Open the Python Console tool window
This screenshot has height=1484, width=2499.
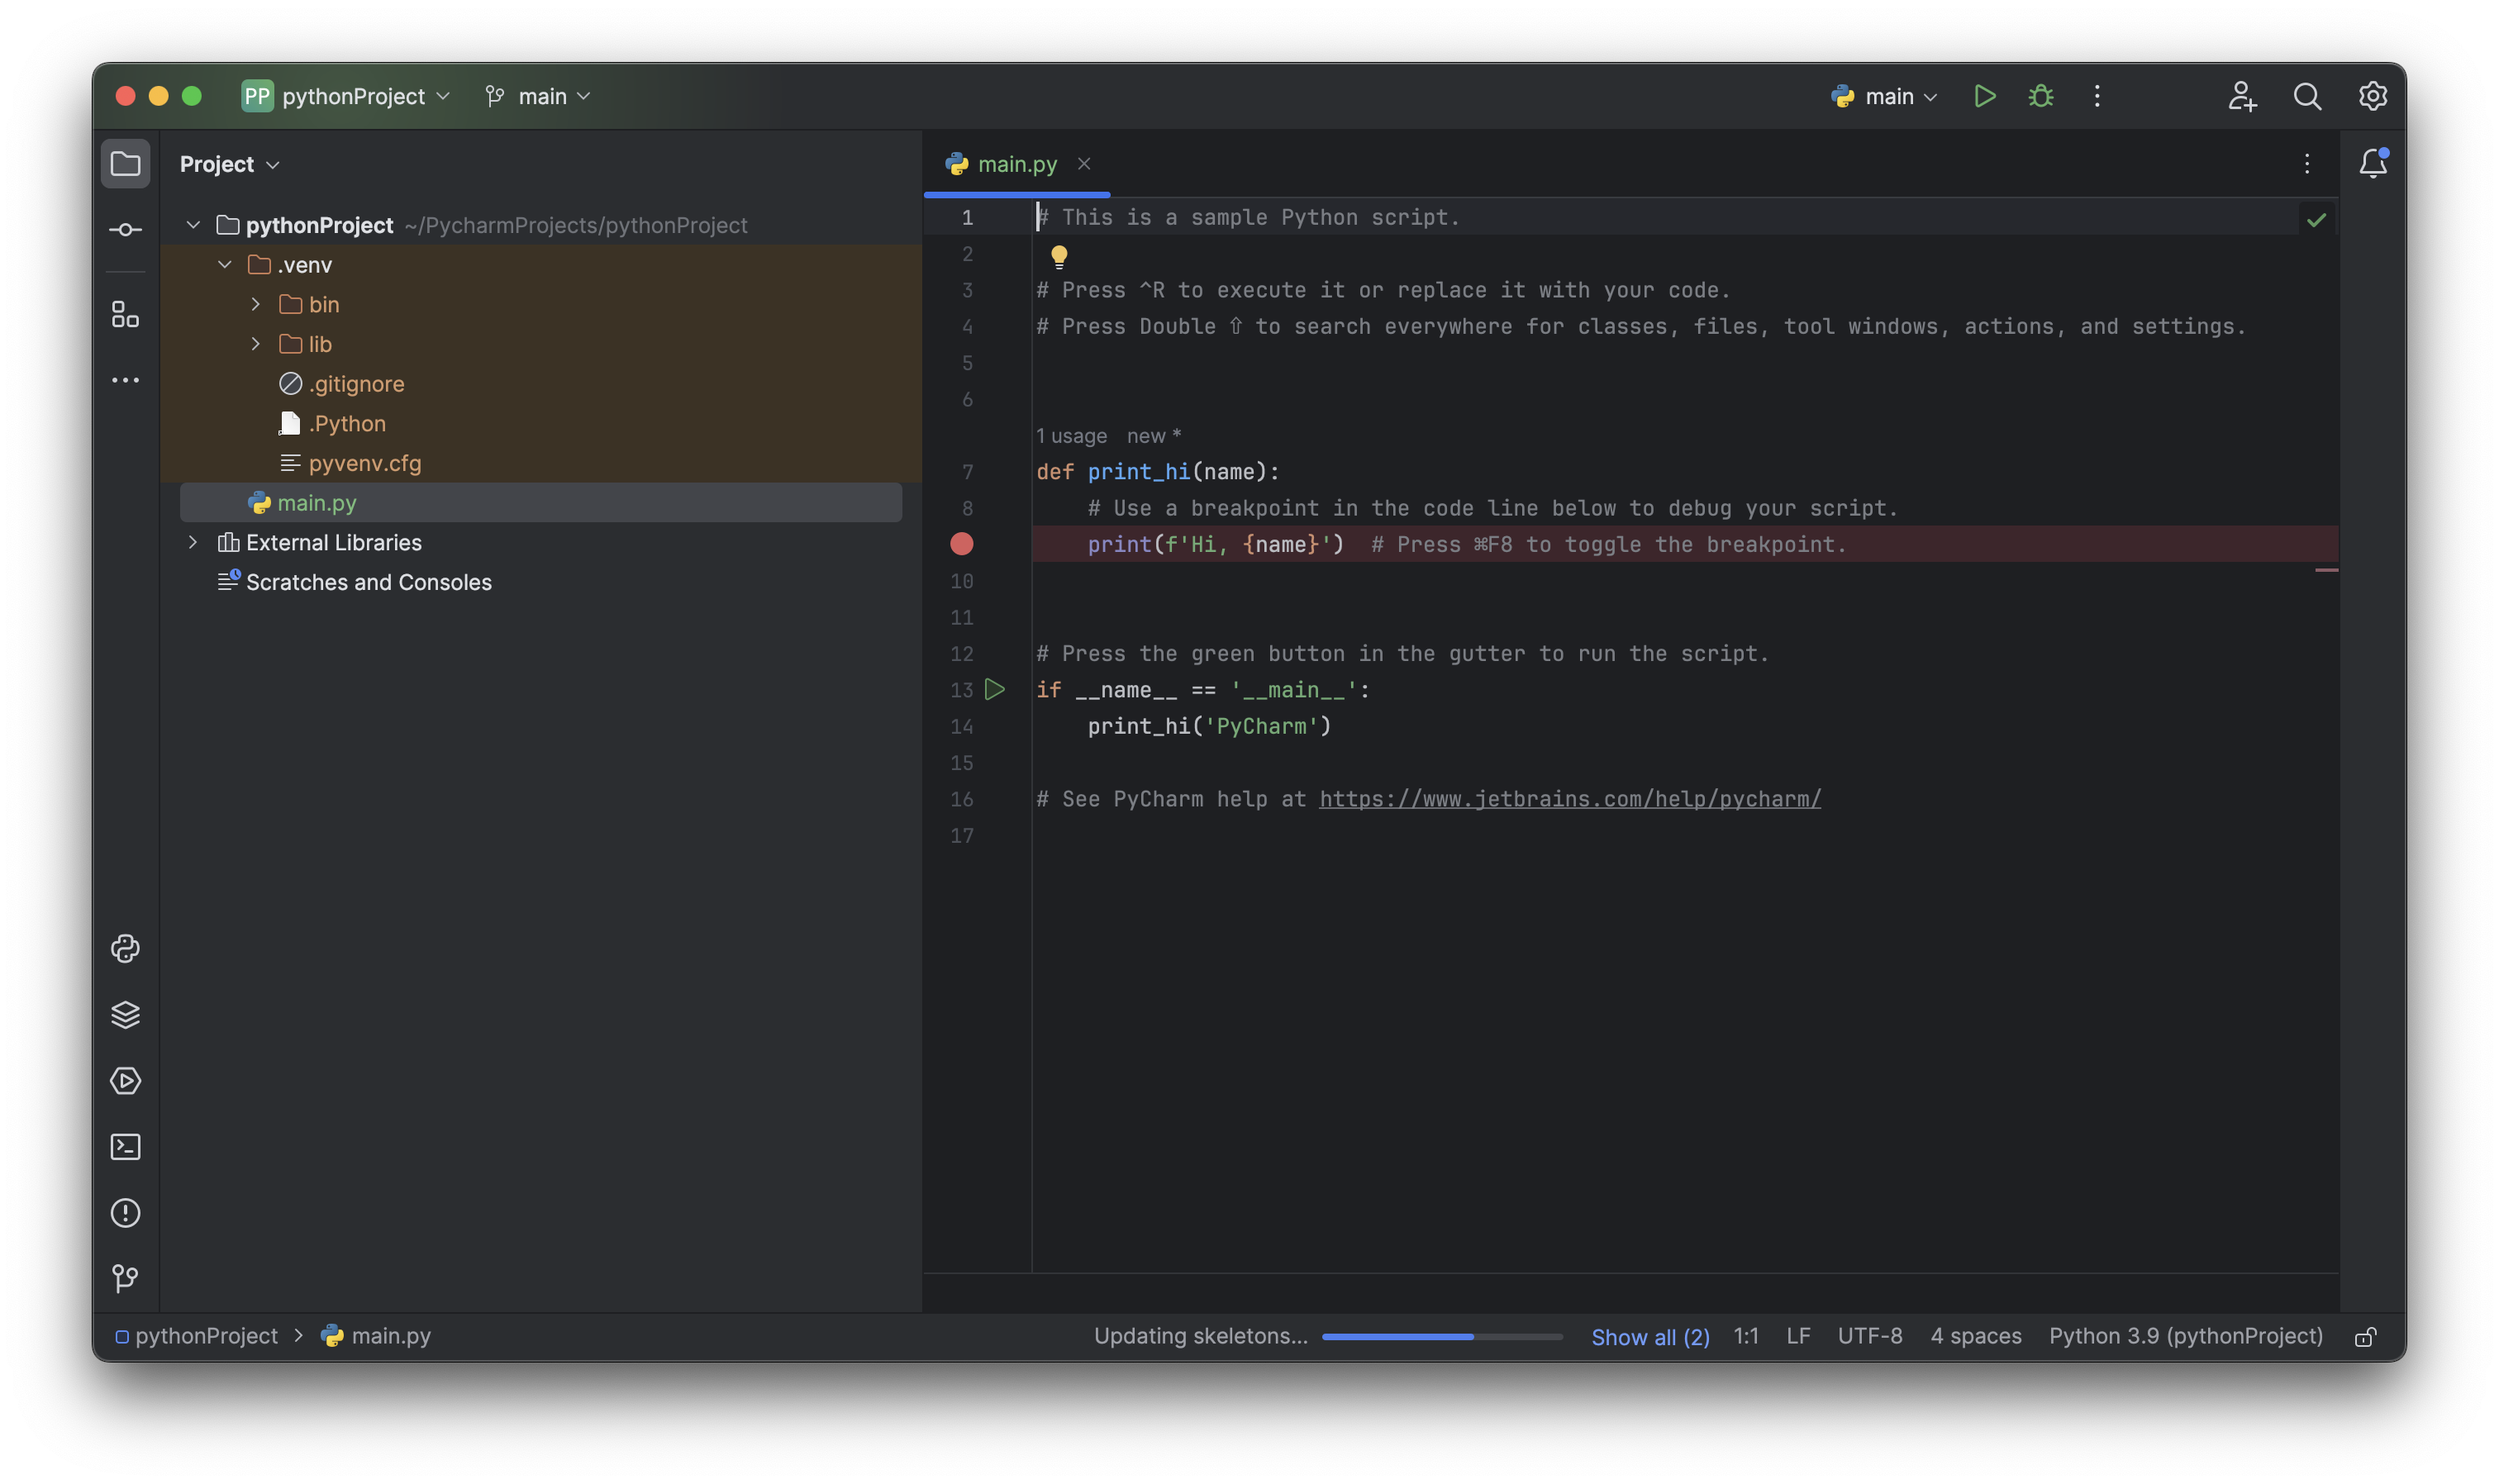[125, 948]
